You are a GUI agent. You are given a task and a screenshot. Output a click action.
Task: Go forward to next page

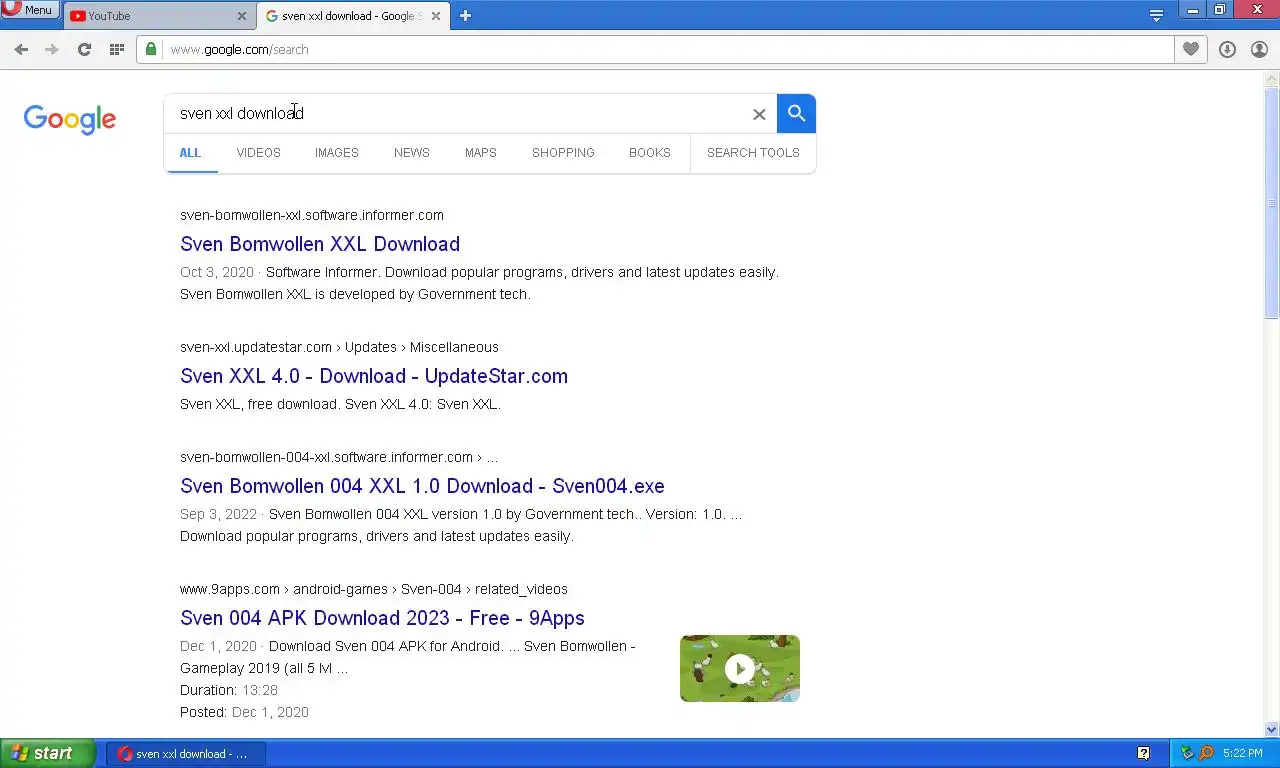52,49
